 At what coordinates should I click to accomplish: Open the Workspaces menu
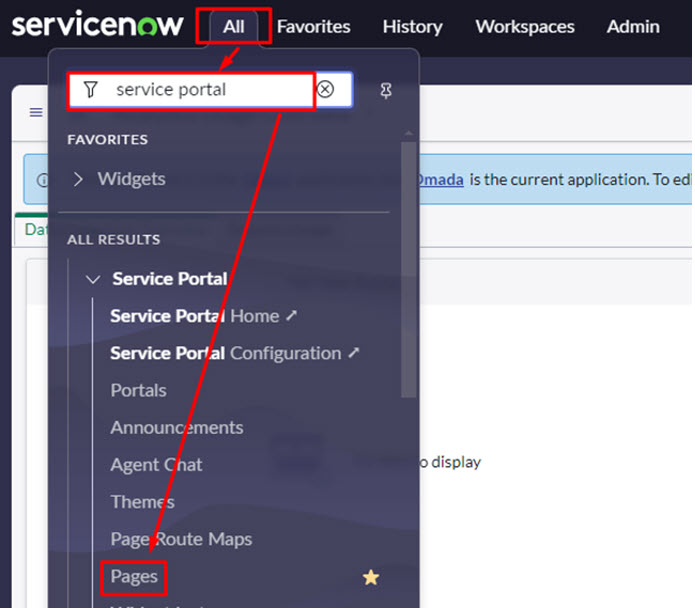pyautogui.click(x=525, y=27)
